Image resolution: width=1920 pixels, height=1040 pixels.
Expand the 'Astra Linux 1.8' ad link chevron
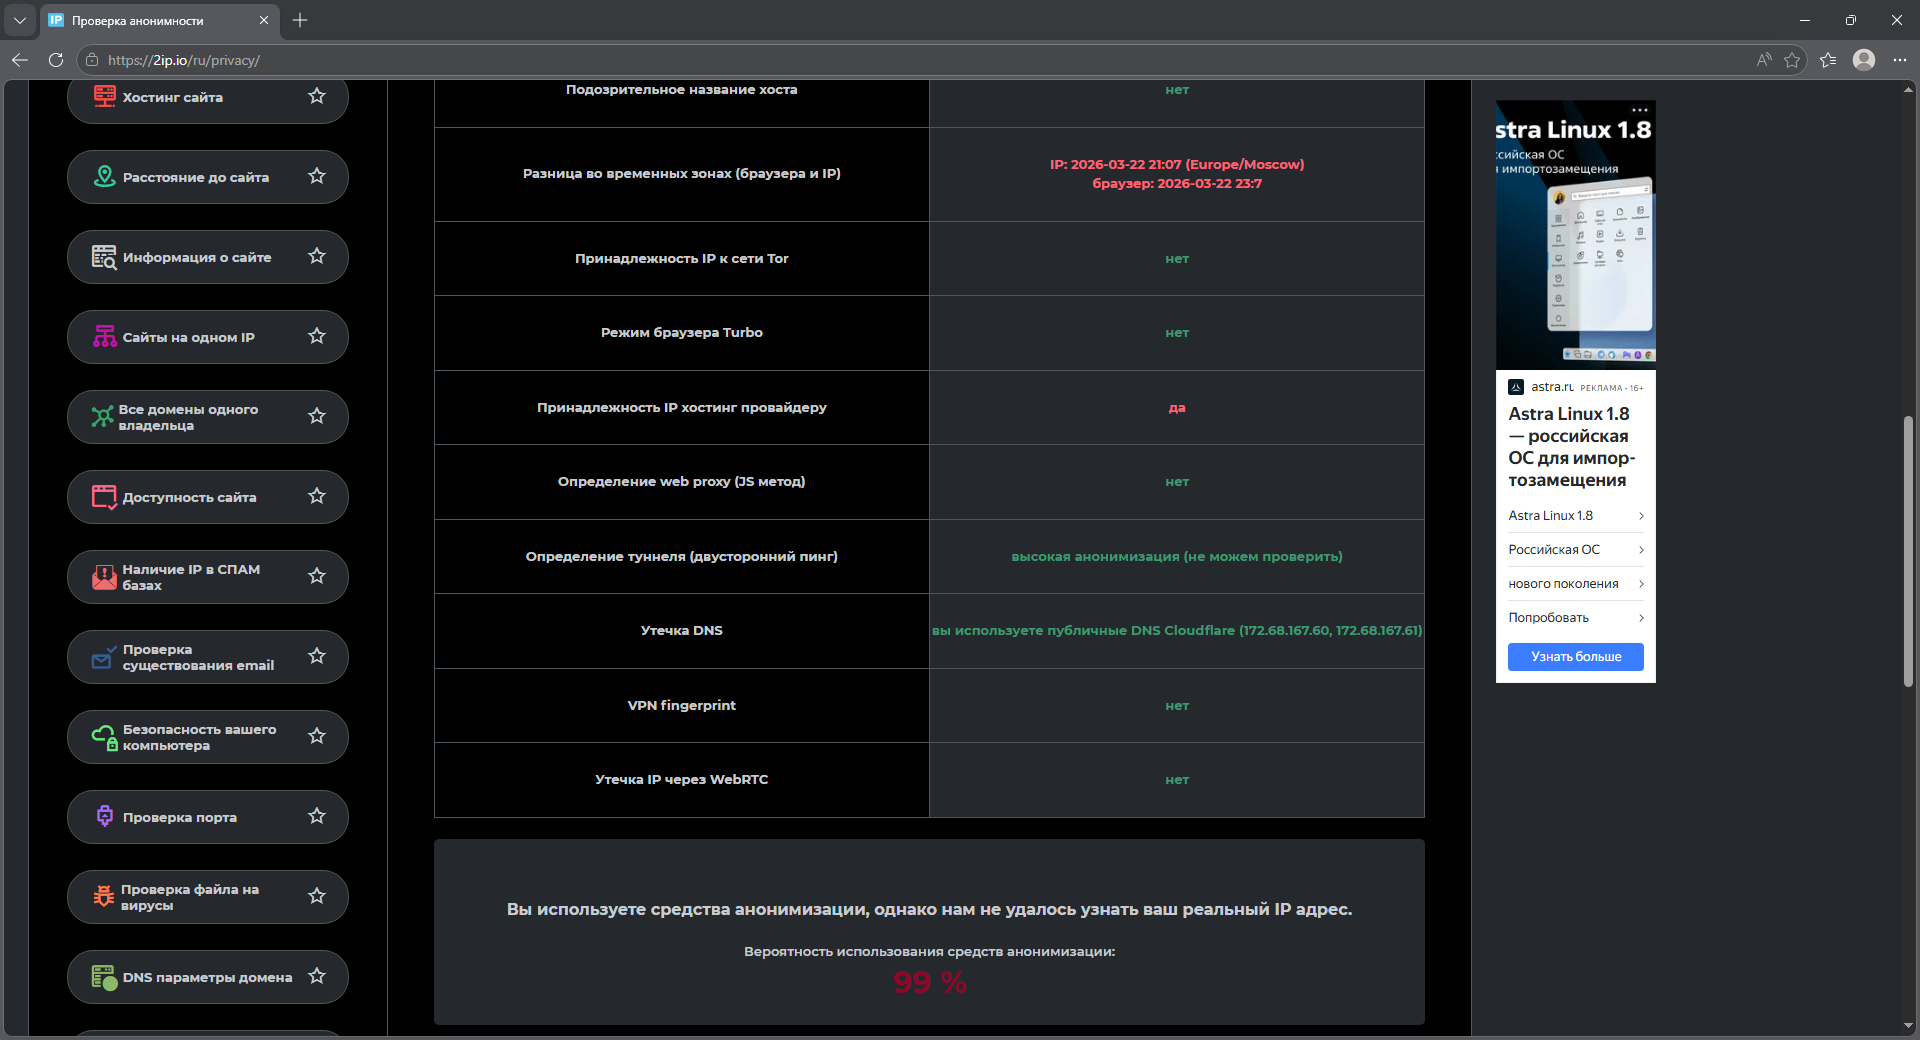pos(1641,516)
